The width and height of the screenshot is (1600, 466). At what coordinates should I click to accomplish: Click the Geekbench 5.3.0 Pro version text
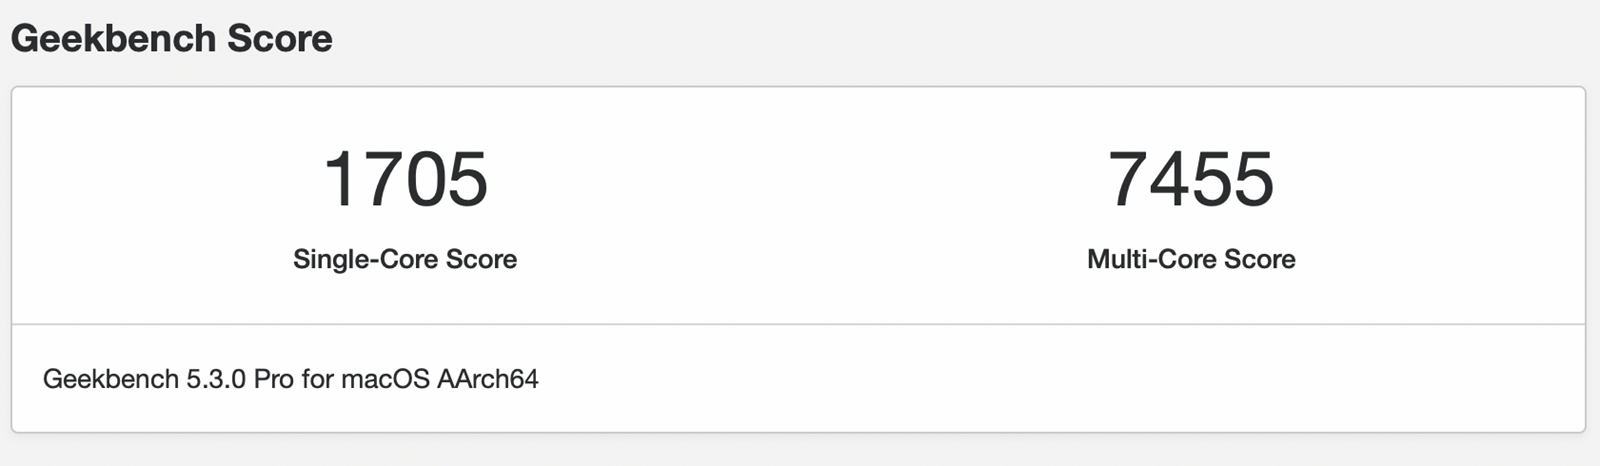169,379
